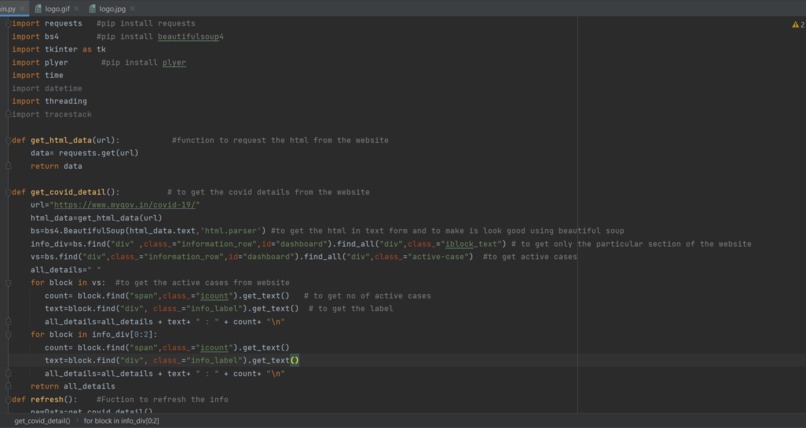Click the 'import time' line
806x428 pixels.
[x=38, y=76]
